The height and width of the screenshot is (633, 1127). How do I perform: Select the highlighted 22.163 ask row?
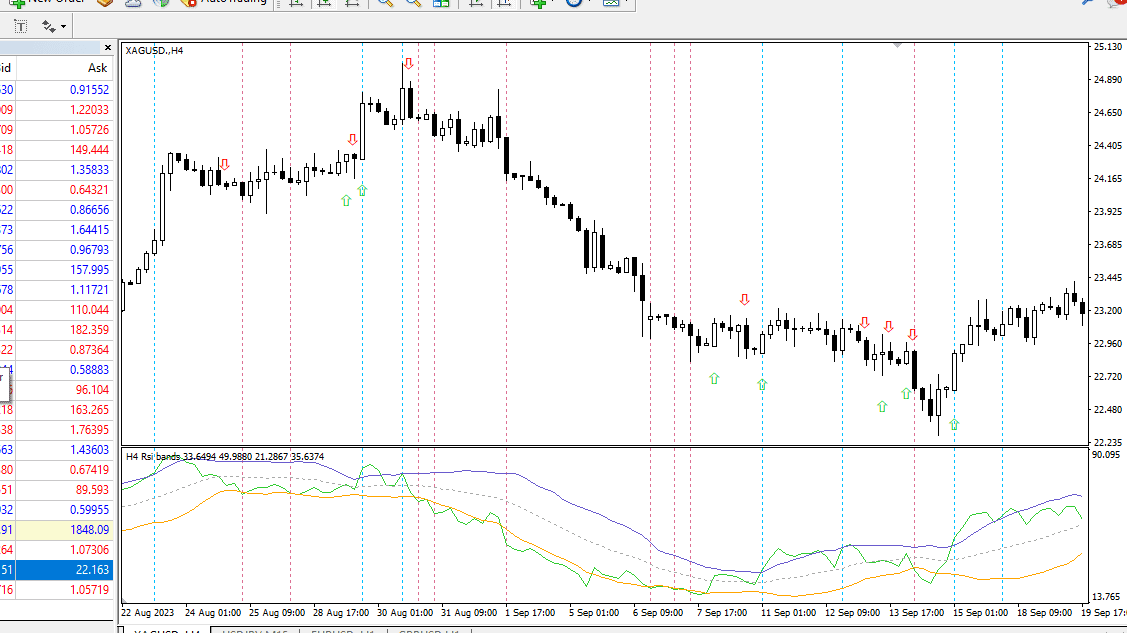tap(56, 570)
